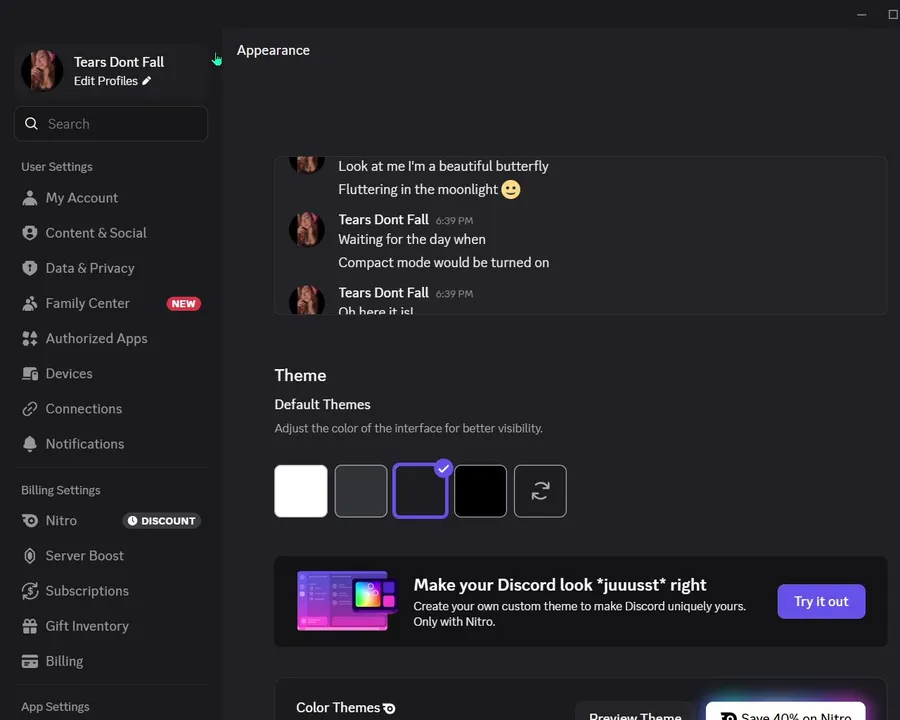The width and height of the screenshot is (900, 720).
Task: Select the sync with computer theme option
Action: [540, 491]
